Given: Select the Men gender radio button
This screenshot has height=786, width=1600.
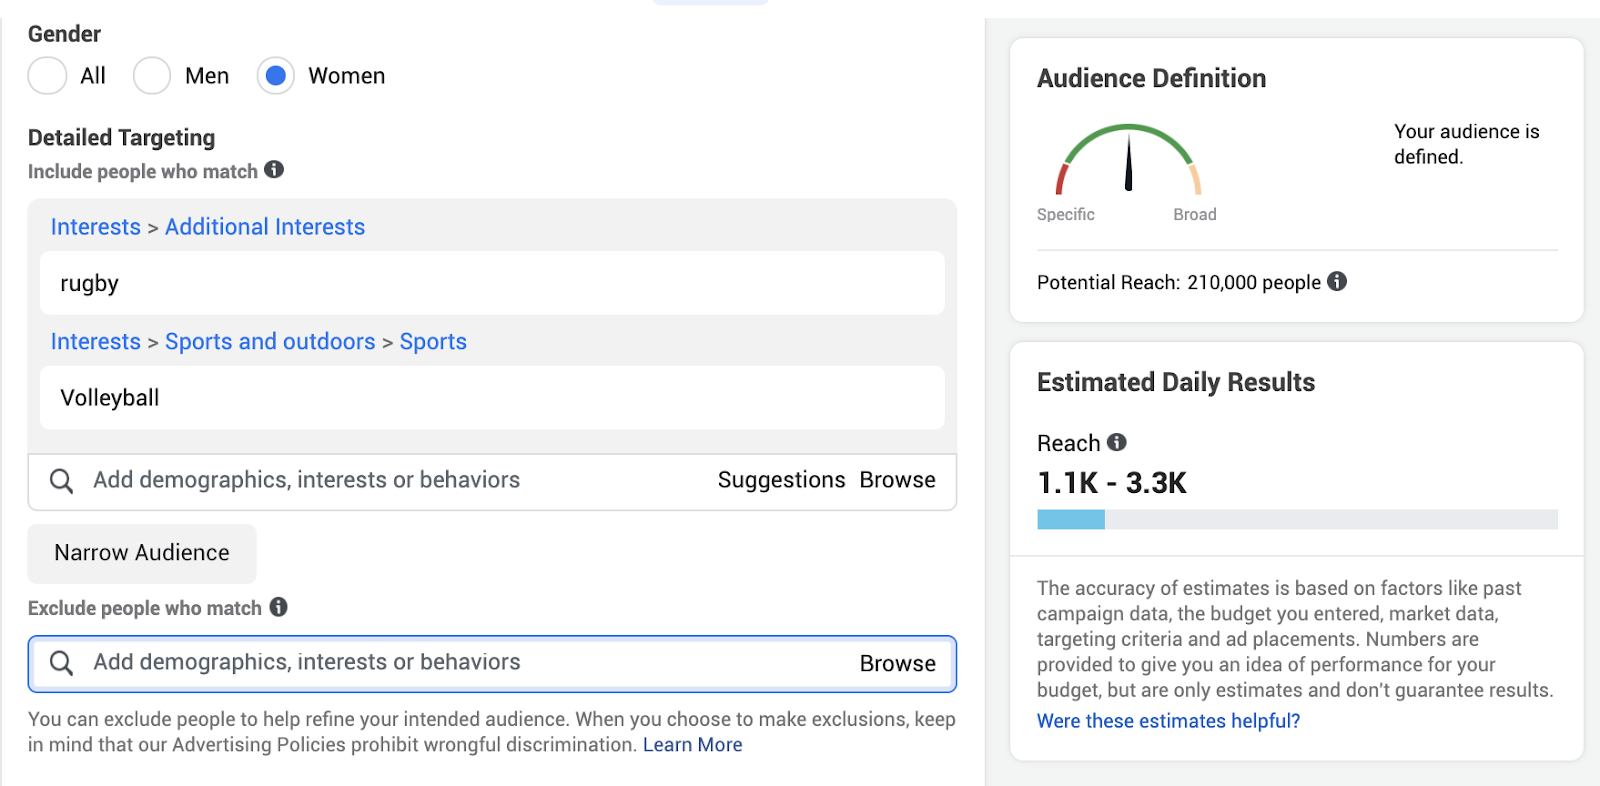Looking at the screenshot, I should [x=152, y=76].
